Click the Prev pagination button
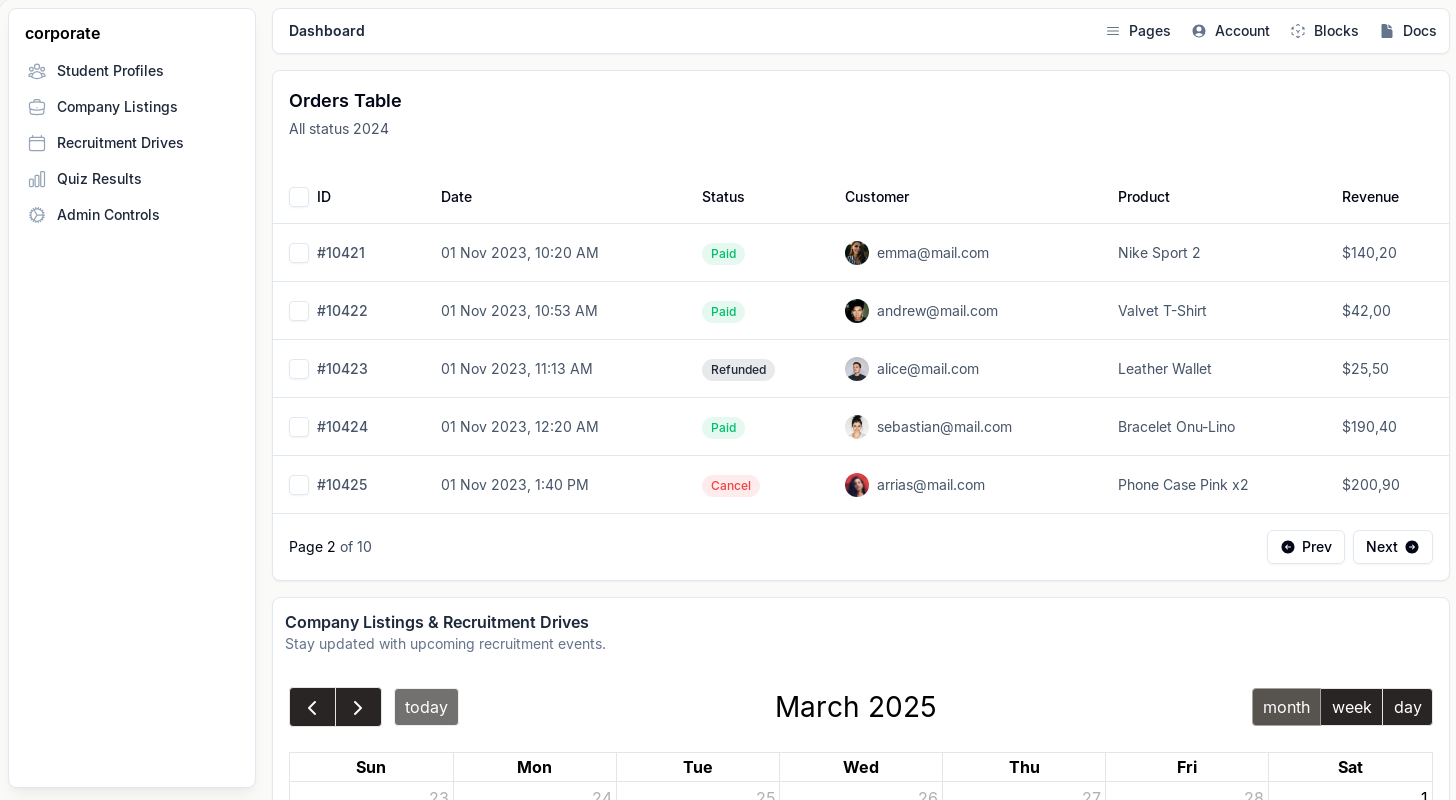The width and height of the screenshot is (1456, 800). (1306, 547)
